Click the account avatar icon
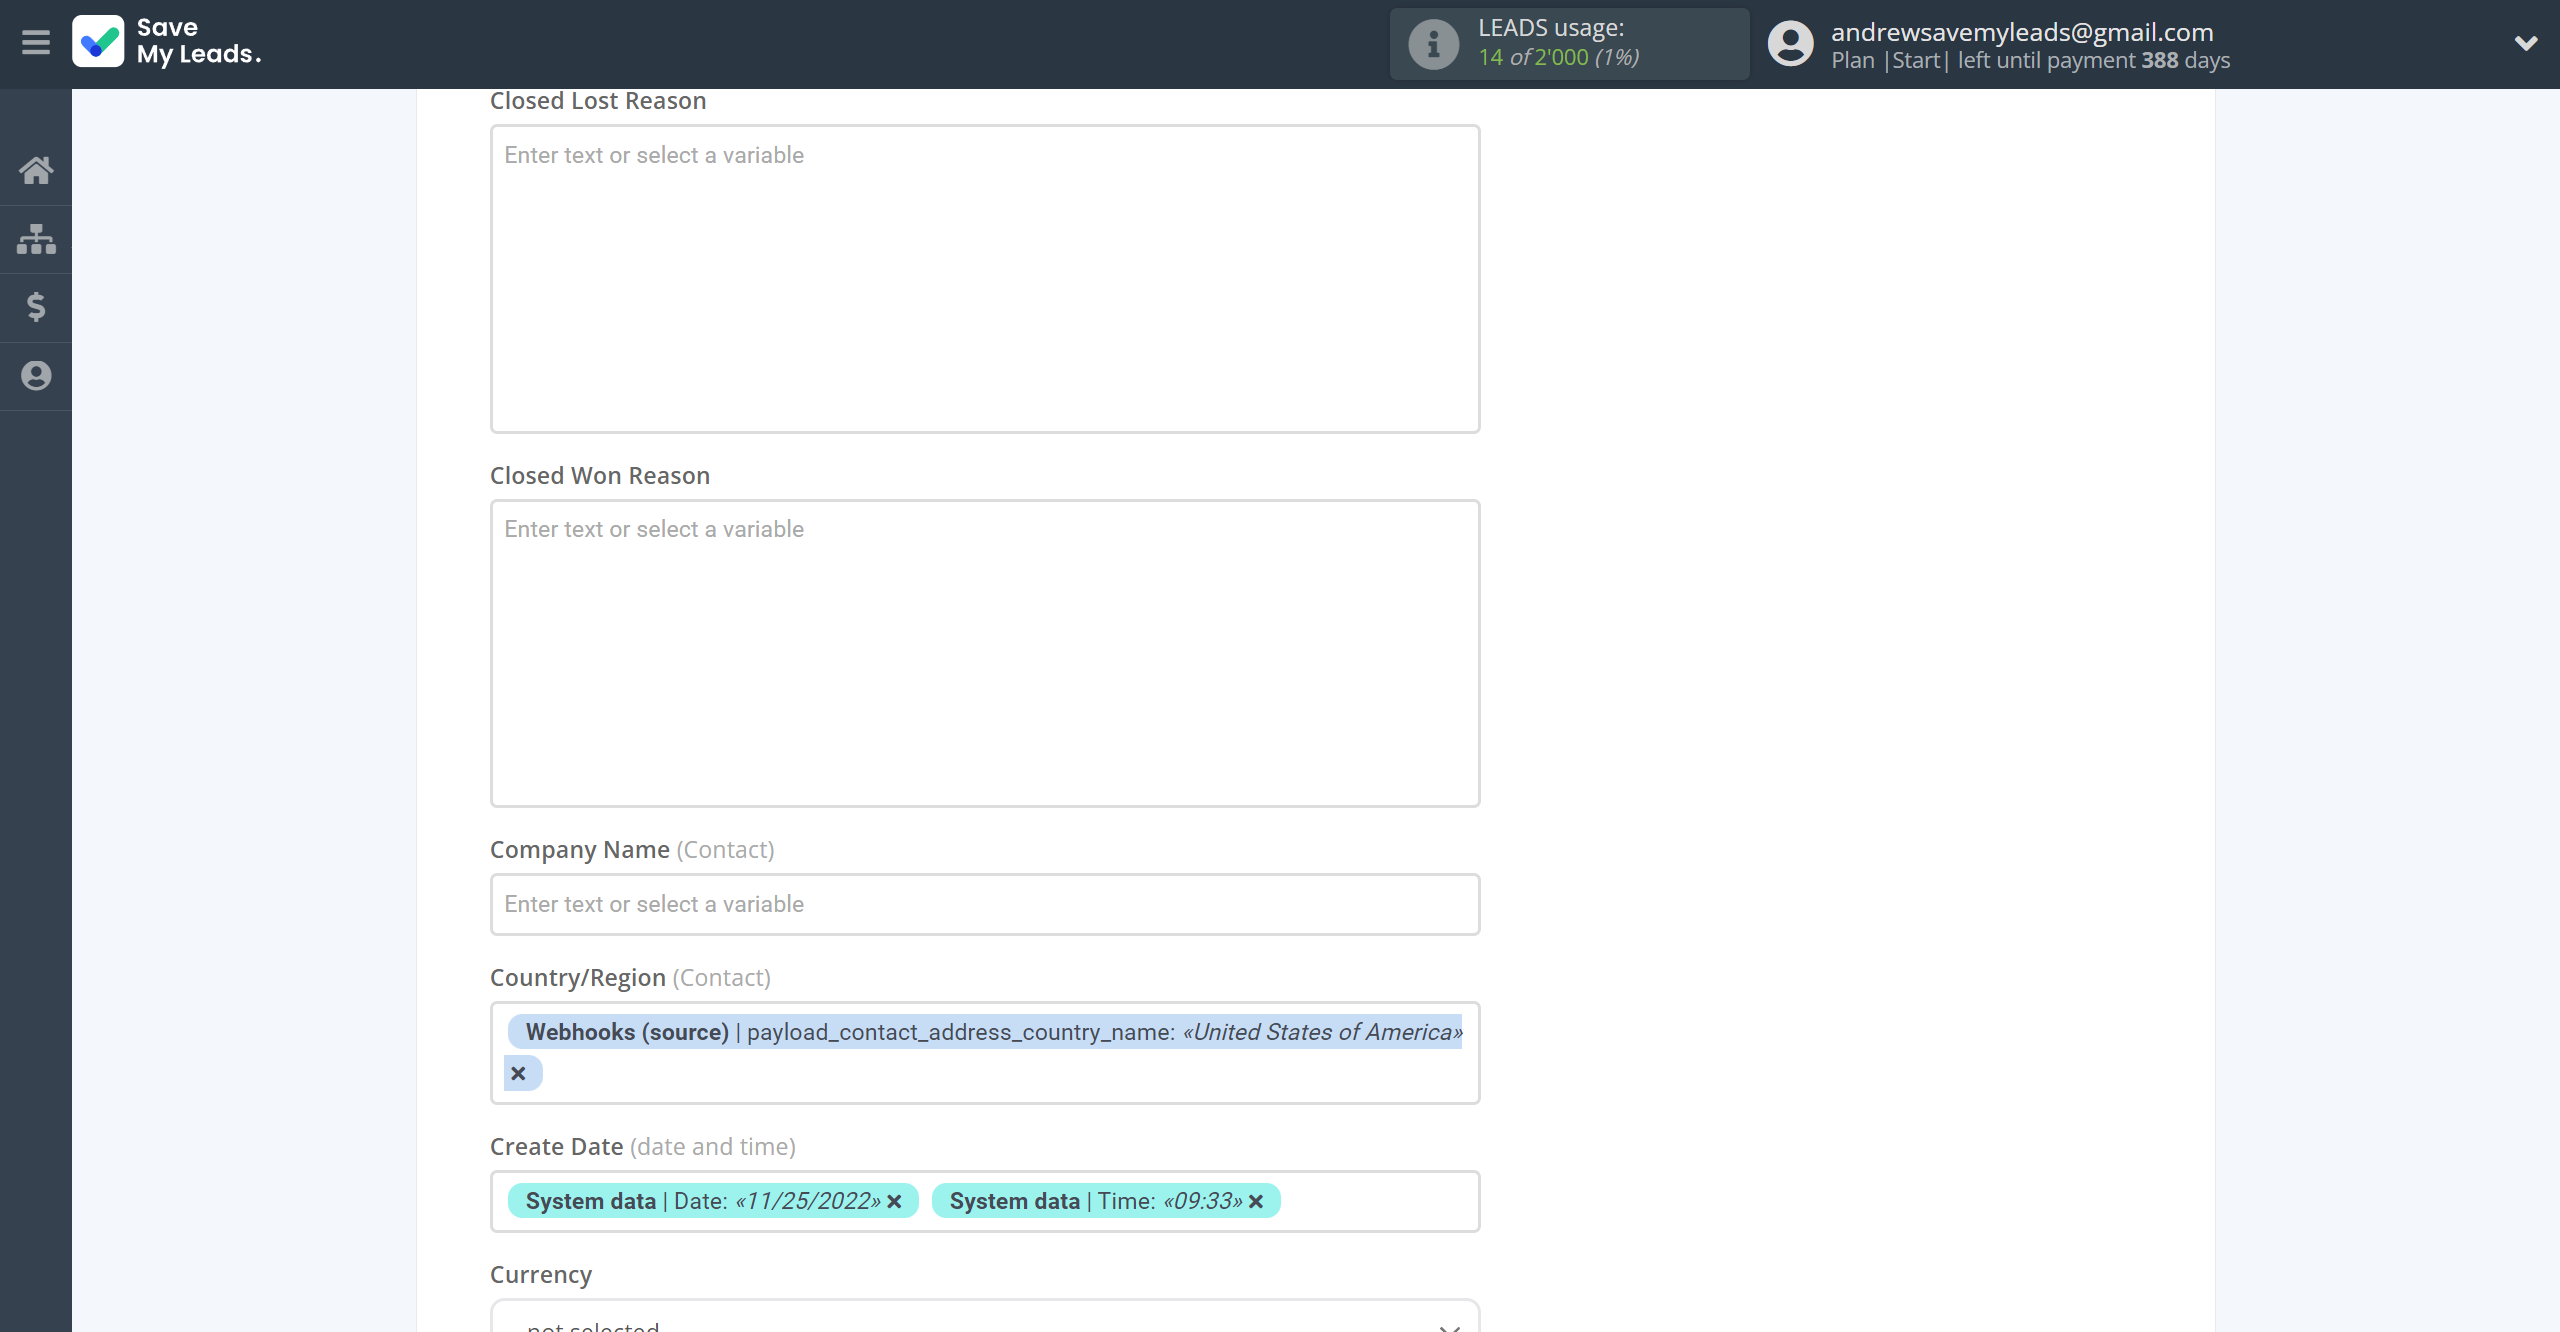Viewport: 2560px width, 1332px height. (1790, 44)
